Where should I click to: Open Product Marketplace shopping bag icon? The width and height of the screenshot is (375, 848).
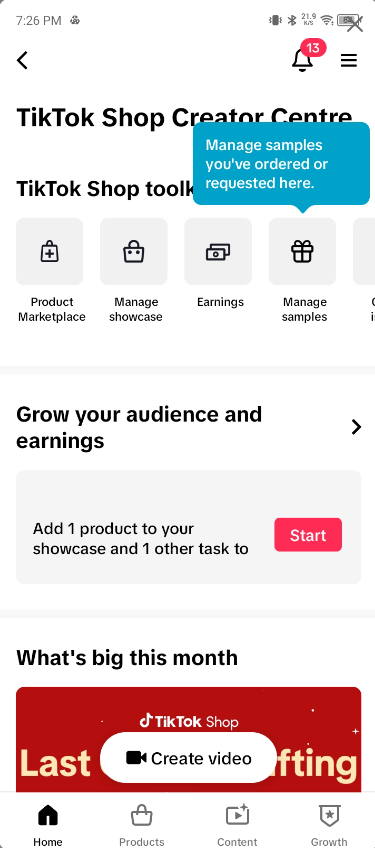(50, 251)
